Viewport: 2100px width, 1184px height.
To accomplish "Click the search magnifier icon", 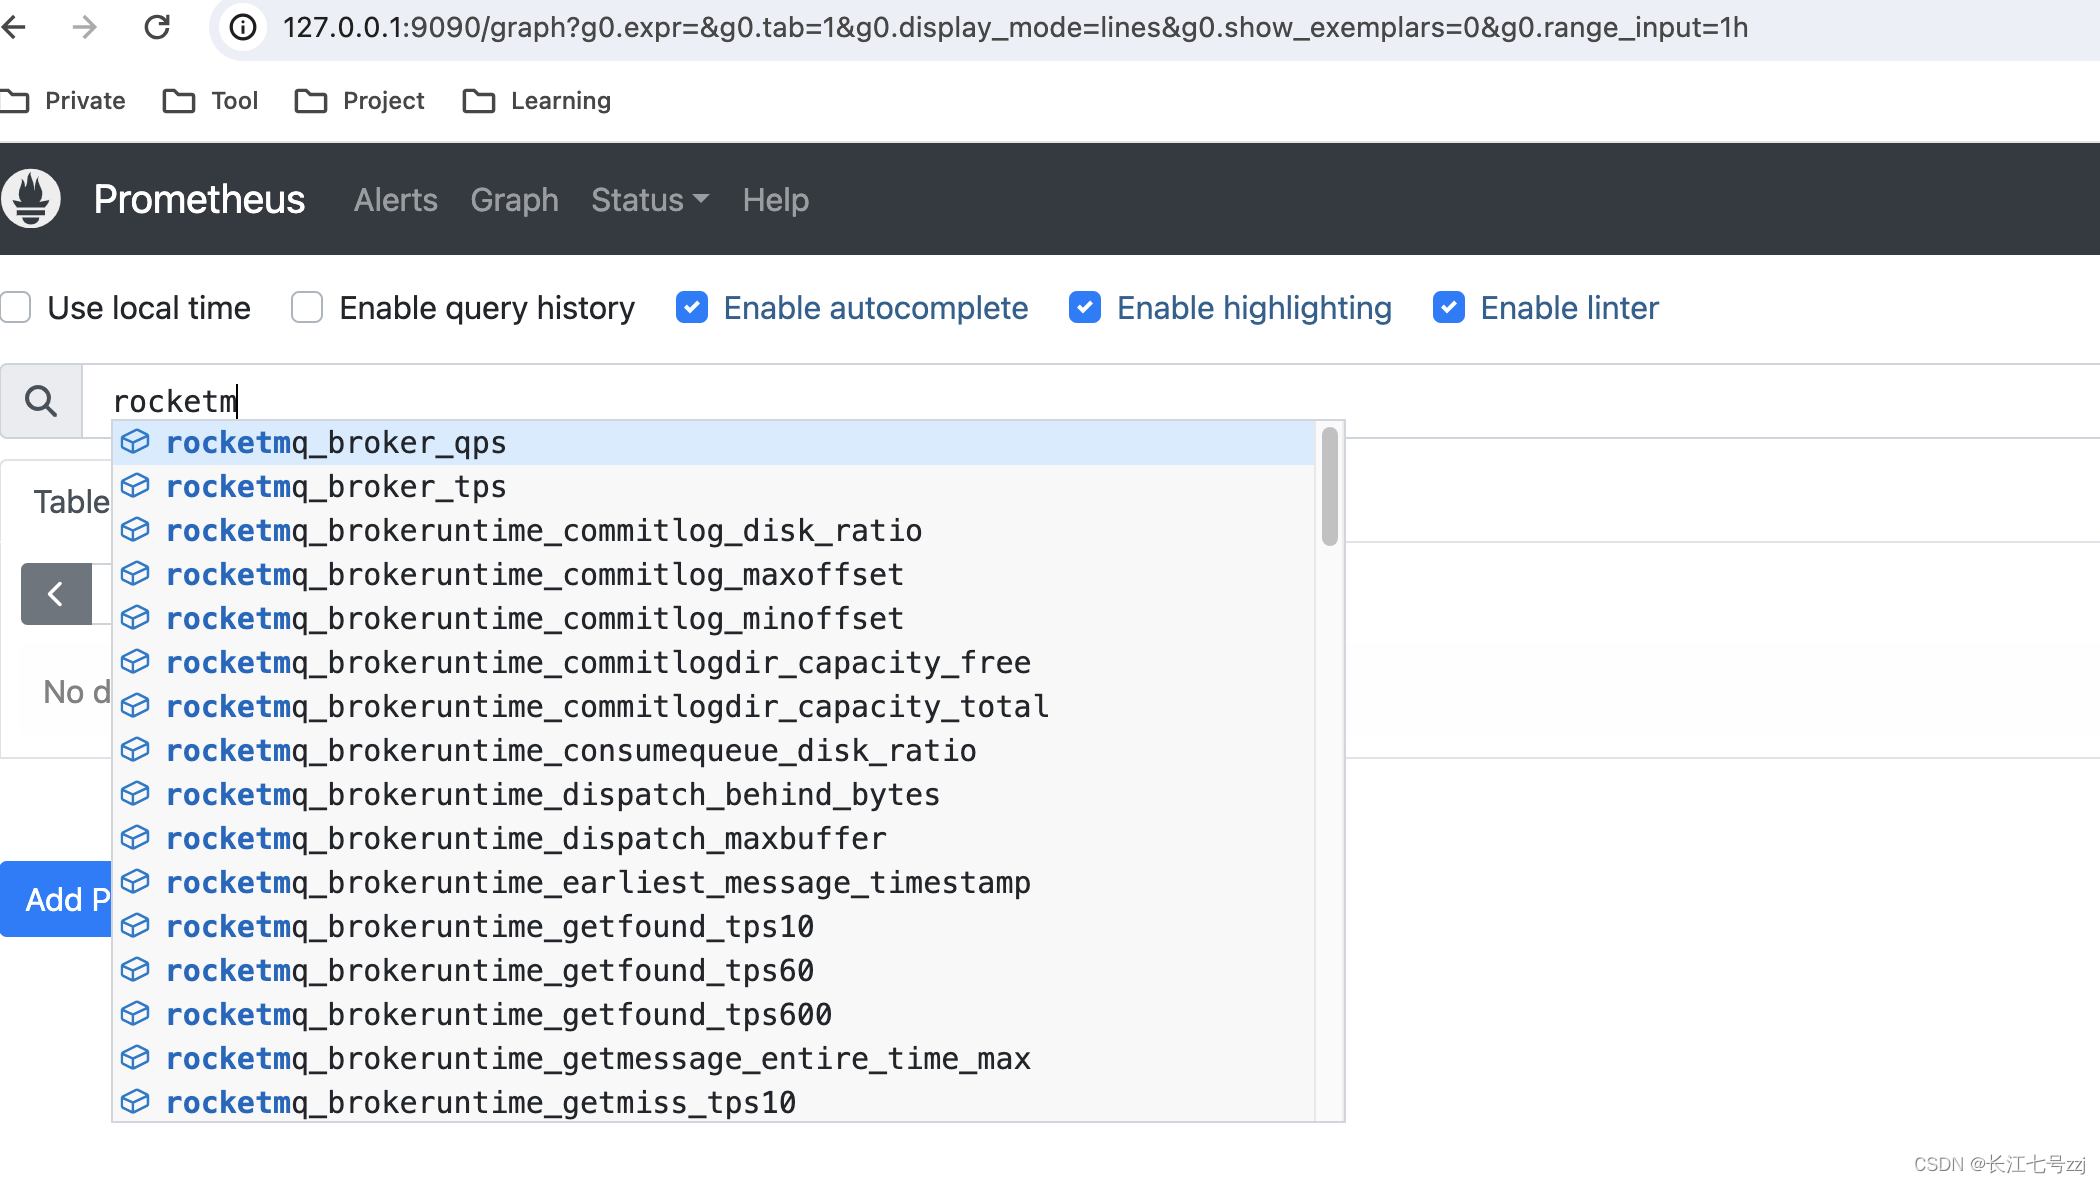I will pos(41,400).
